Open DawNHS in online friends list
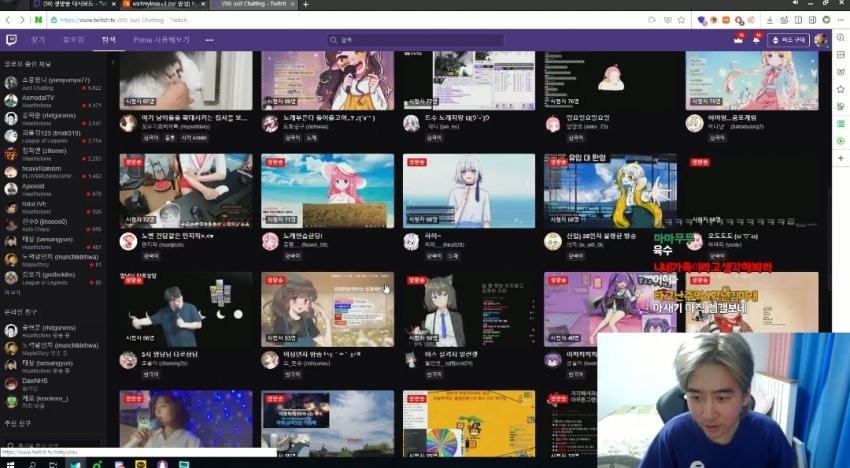Screen dimensions: 850x468 tap(53, 384)
